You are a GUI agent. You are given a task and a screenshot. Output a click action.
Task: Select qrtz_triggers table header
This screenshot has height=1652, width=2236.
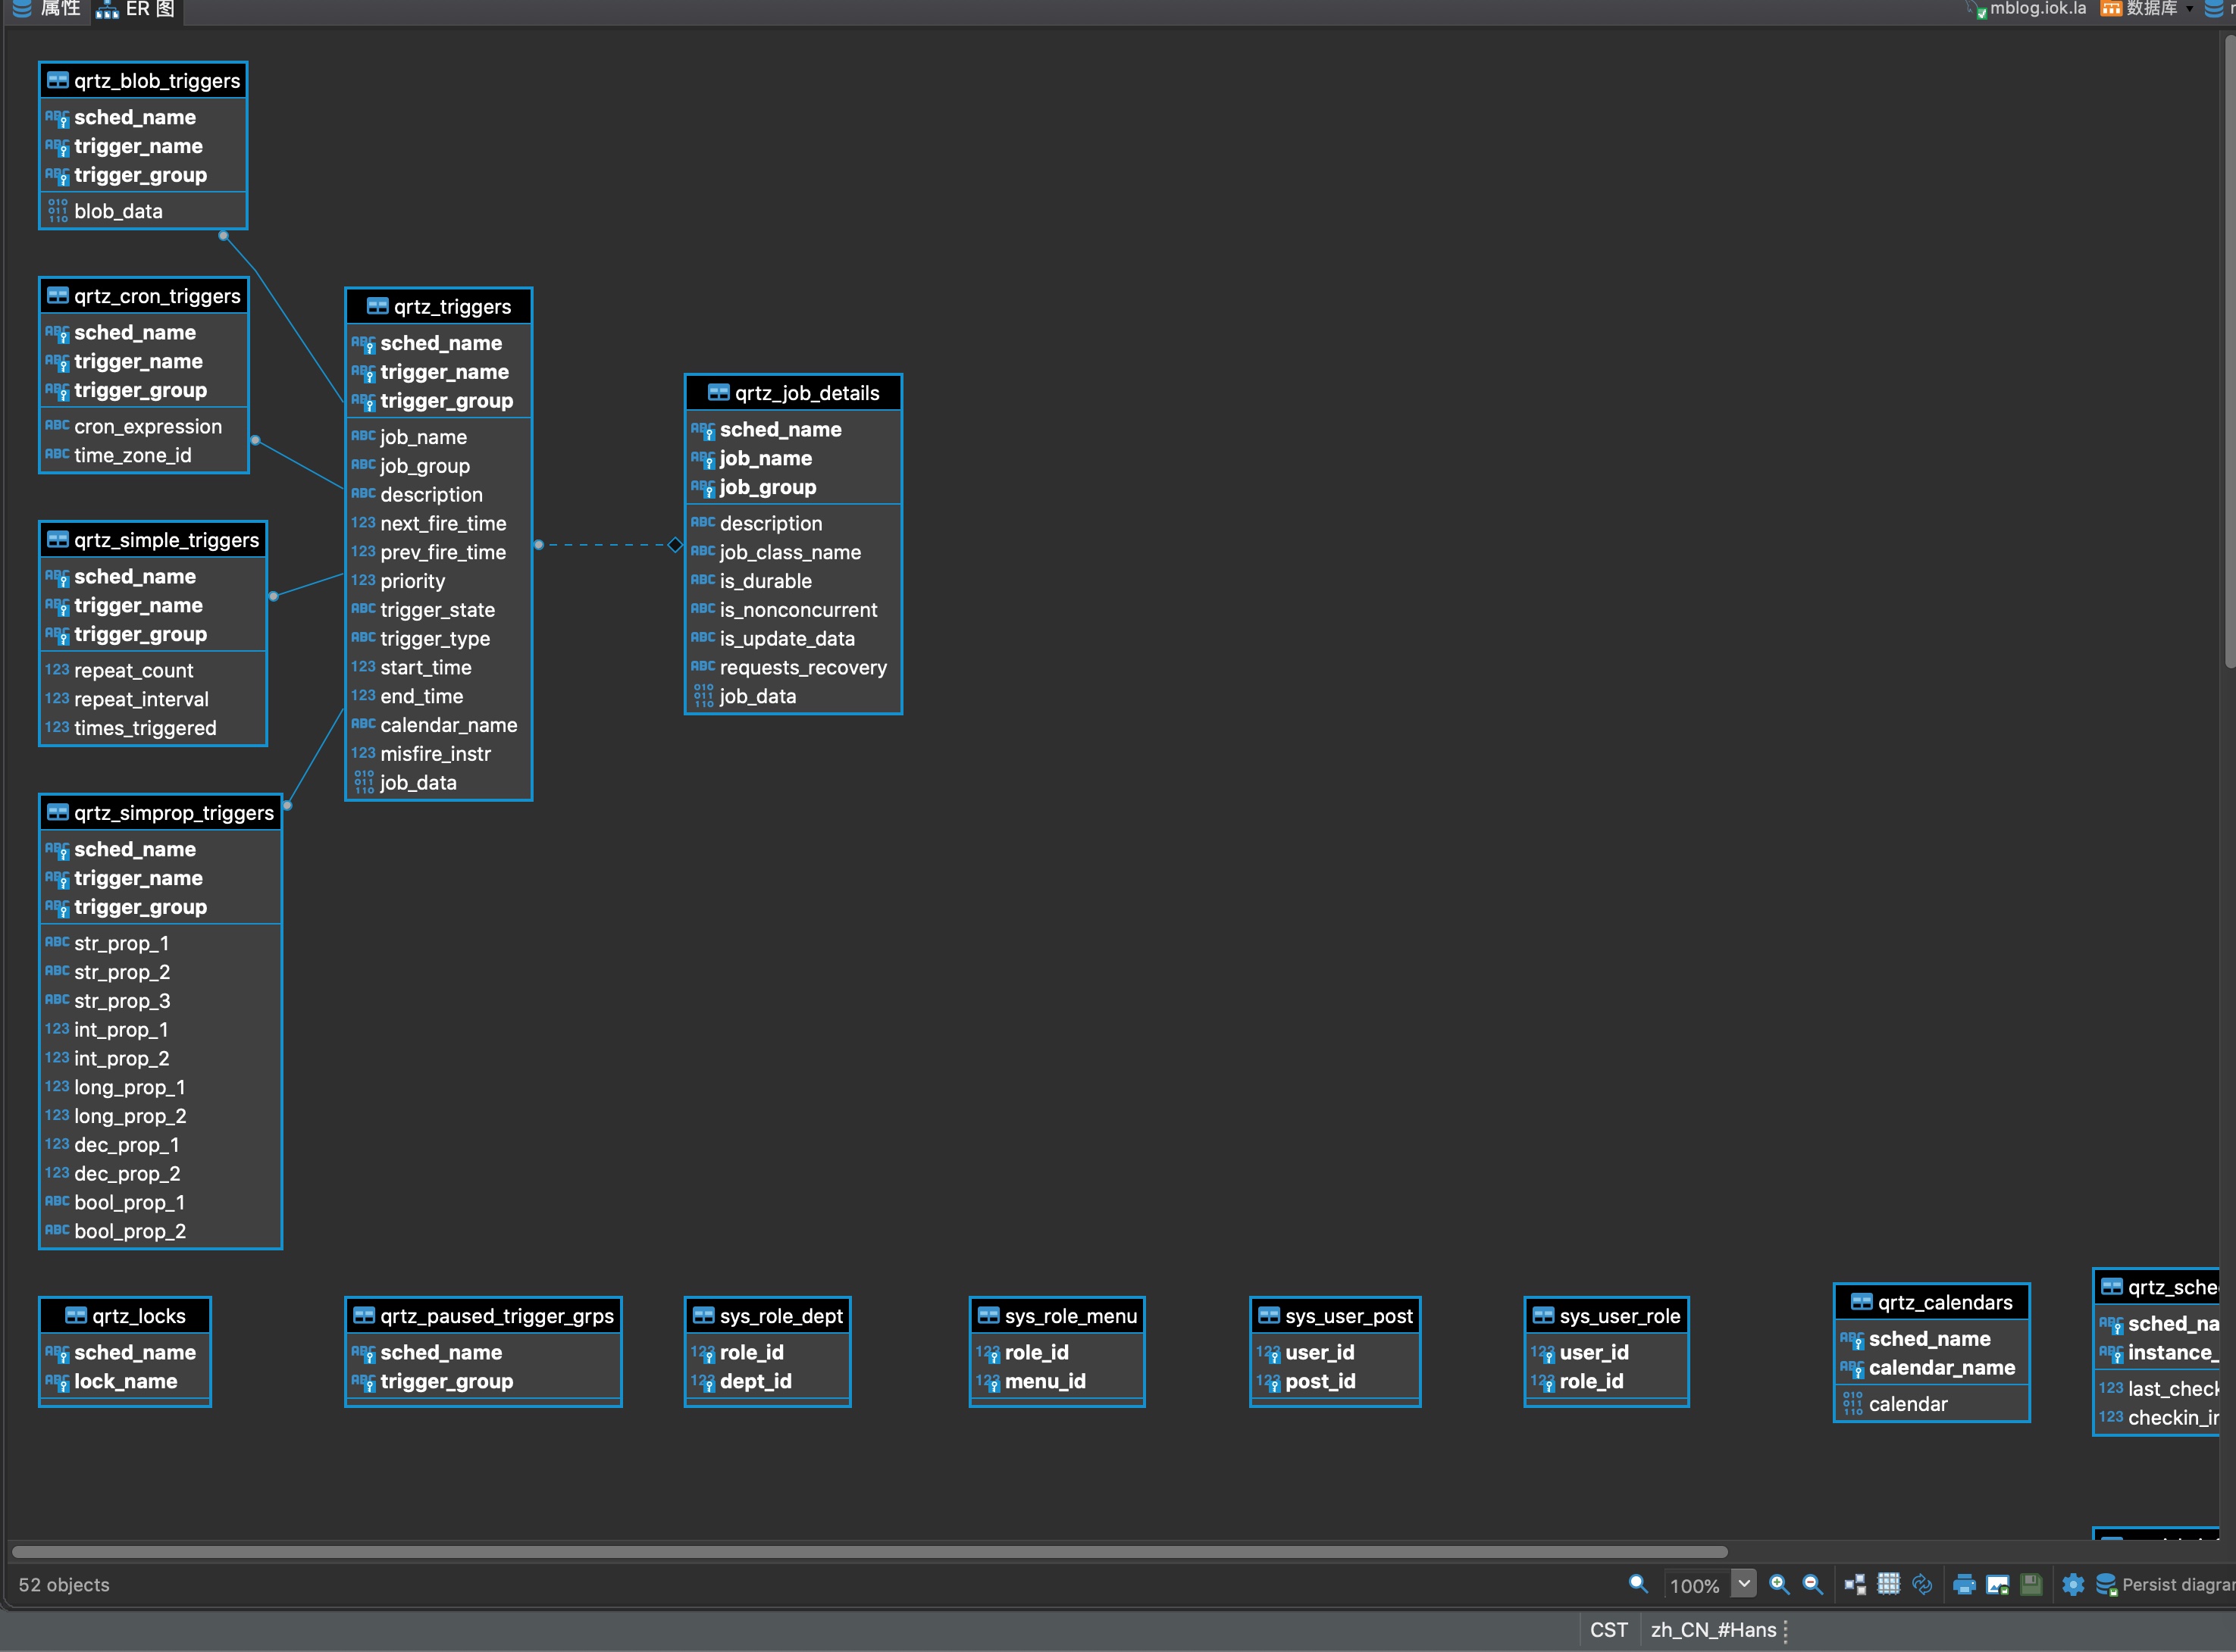[x=438, y=307]
